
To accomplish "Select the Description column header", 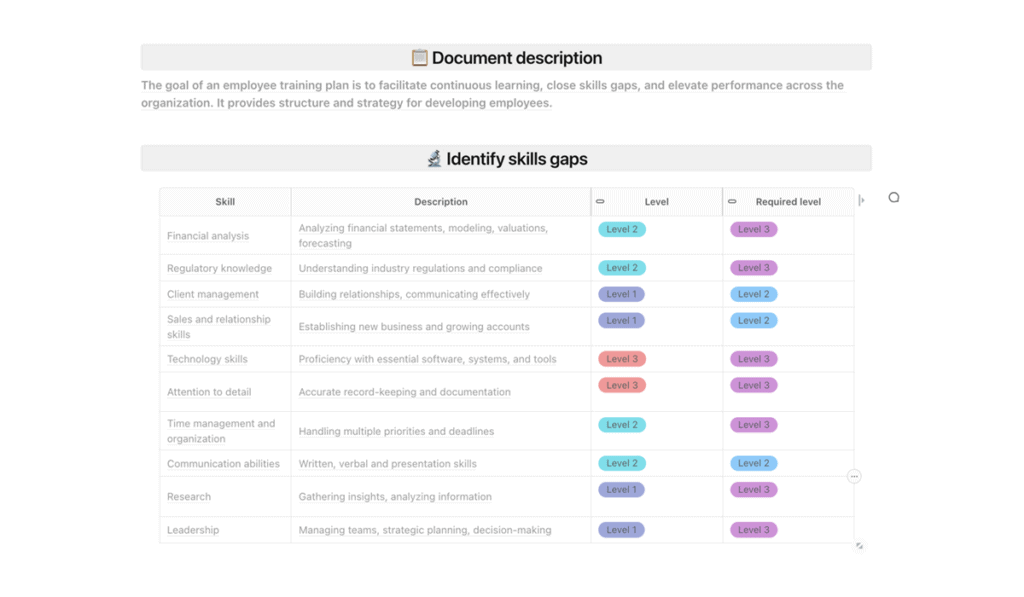I will (x=441, y=202).
